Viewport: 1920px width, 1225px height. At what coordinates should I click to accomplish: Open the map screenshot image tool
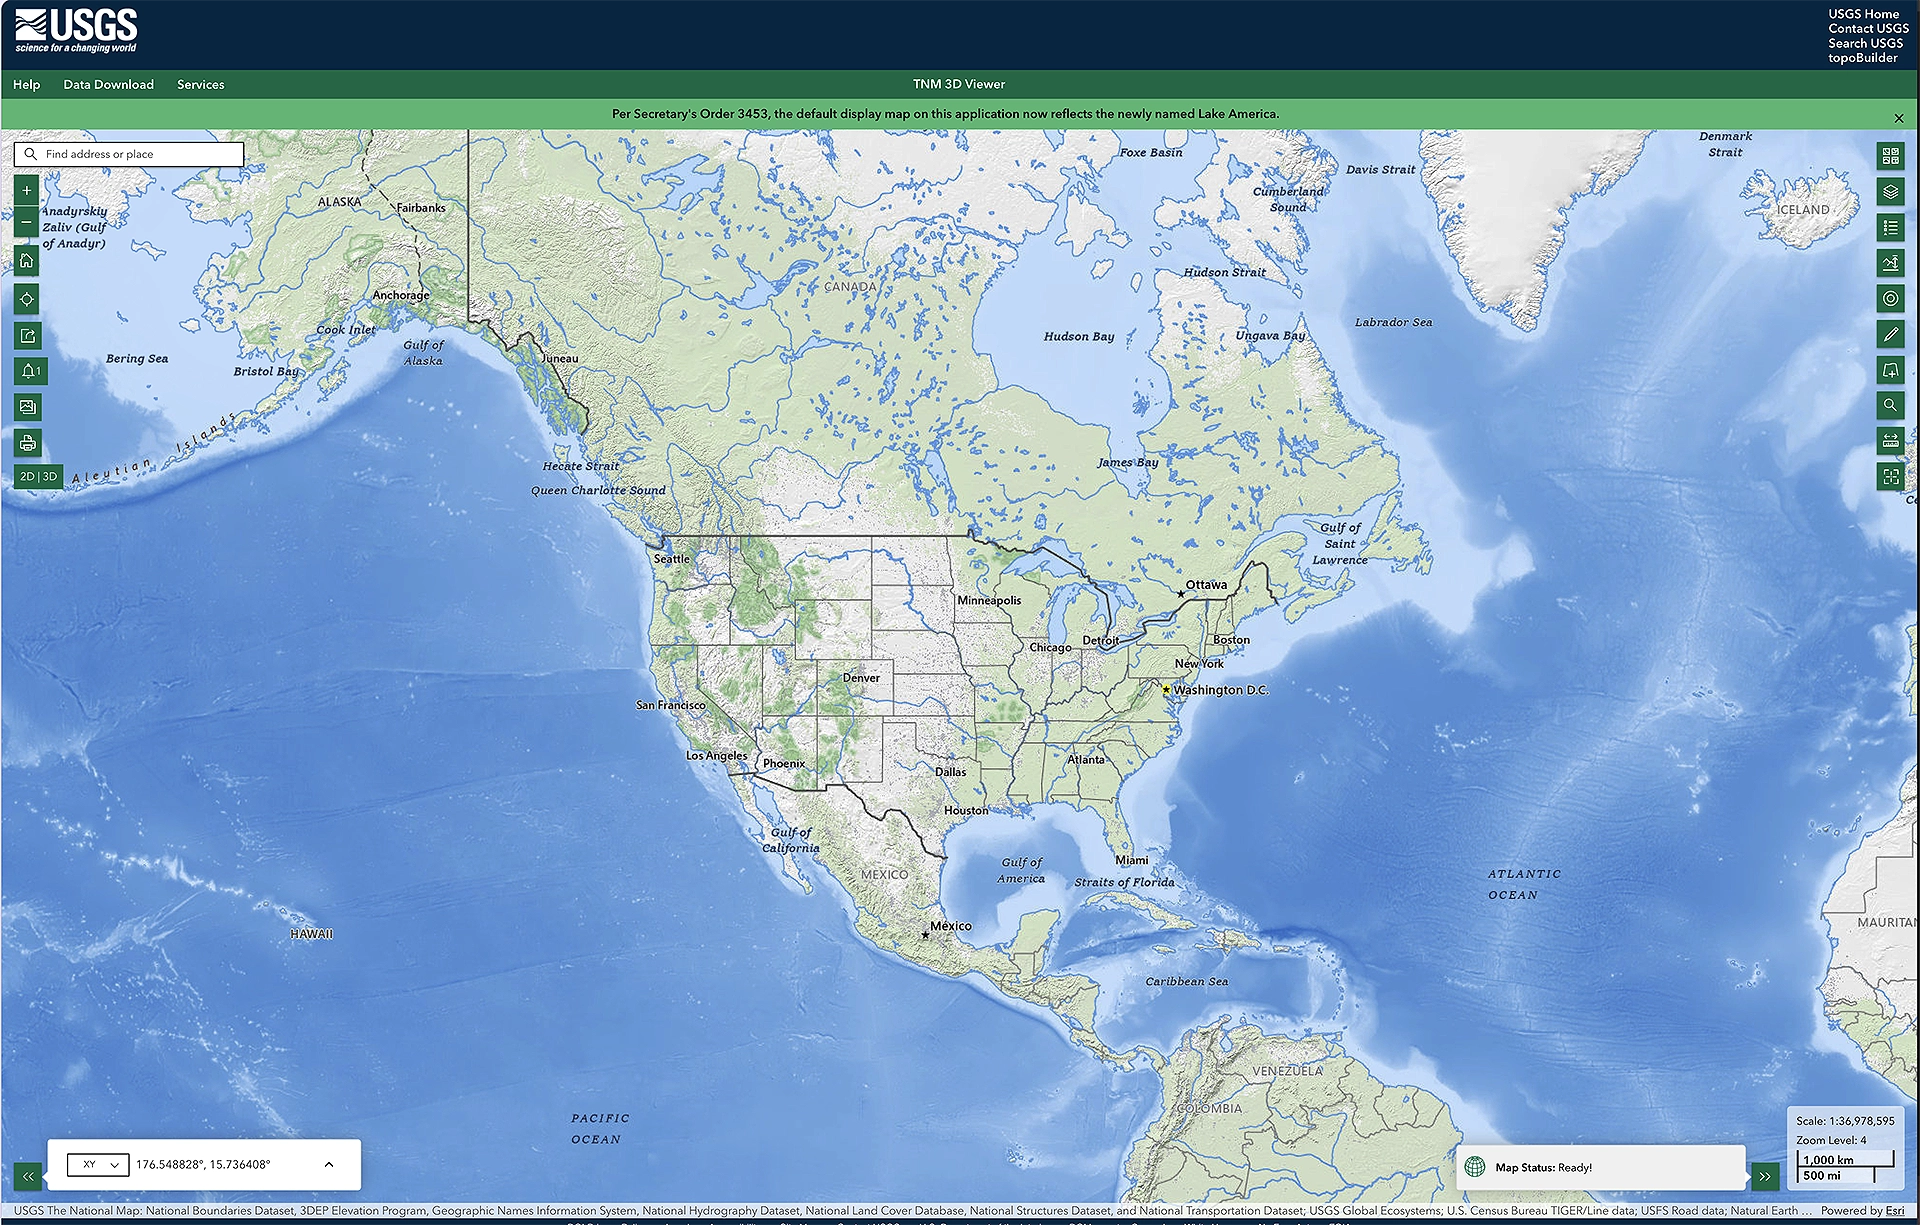[27, 407]
